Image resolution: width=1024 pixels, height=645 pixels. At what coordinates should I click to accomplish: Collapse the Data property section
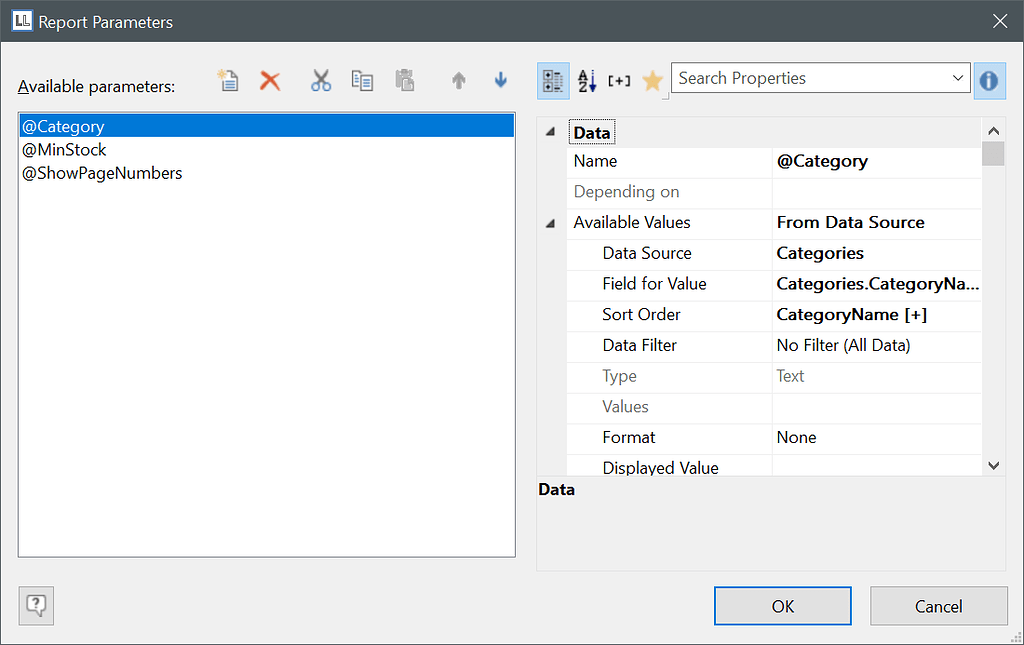[x=549, y=131]
